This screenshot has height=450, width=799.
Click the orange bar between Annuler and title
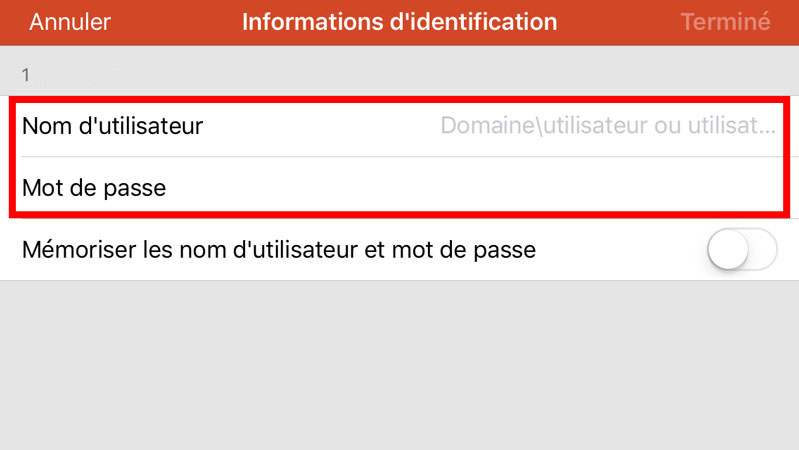tap(176, 22)
